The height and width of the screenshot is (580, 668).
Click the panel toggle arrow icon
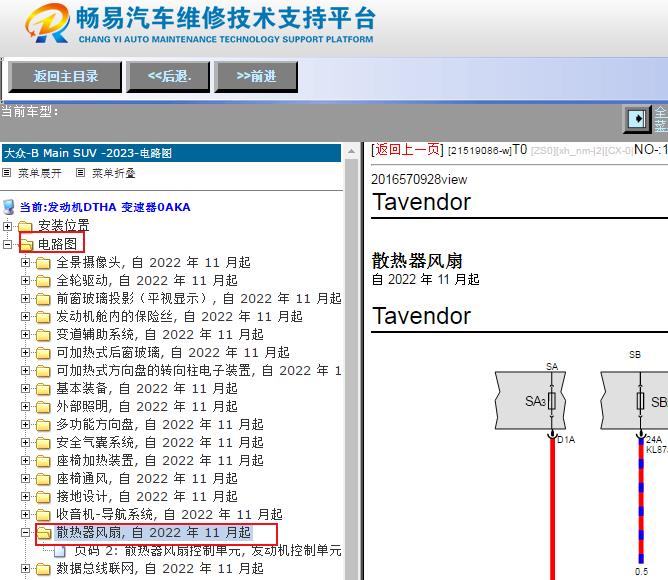coord(637,118)
